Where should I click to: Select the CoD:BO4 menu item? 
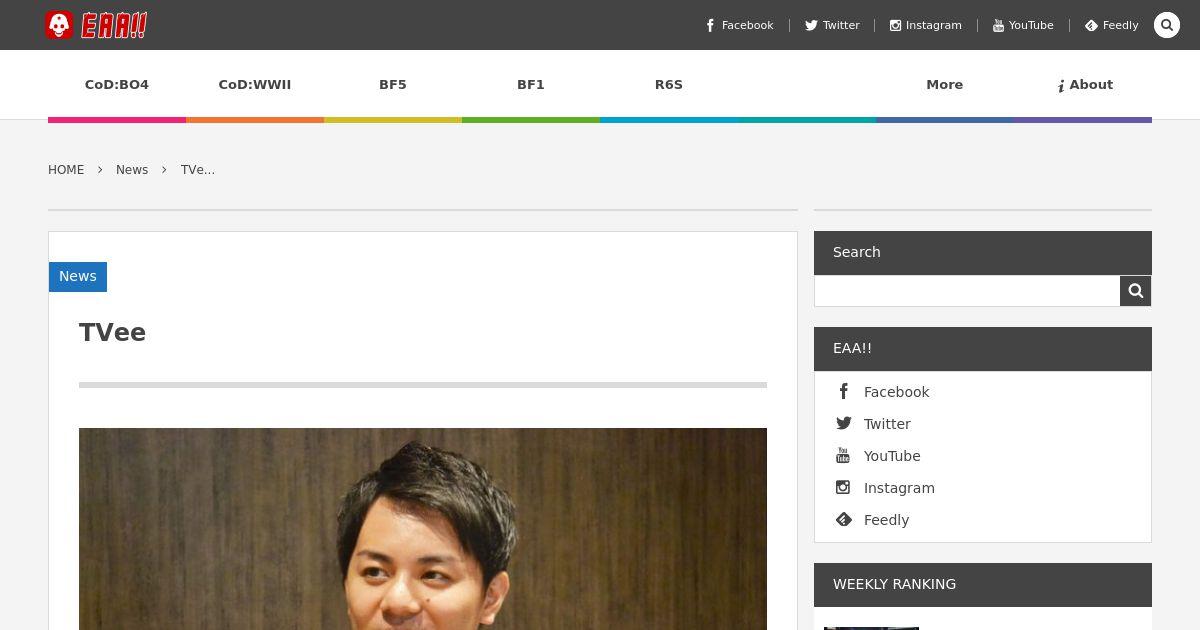pos(117,85)
